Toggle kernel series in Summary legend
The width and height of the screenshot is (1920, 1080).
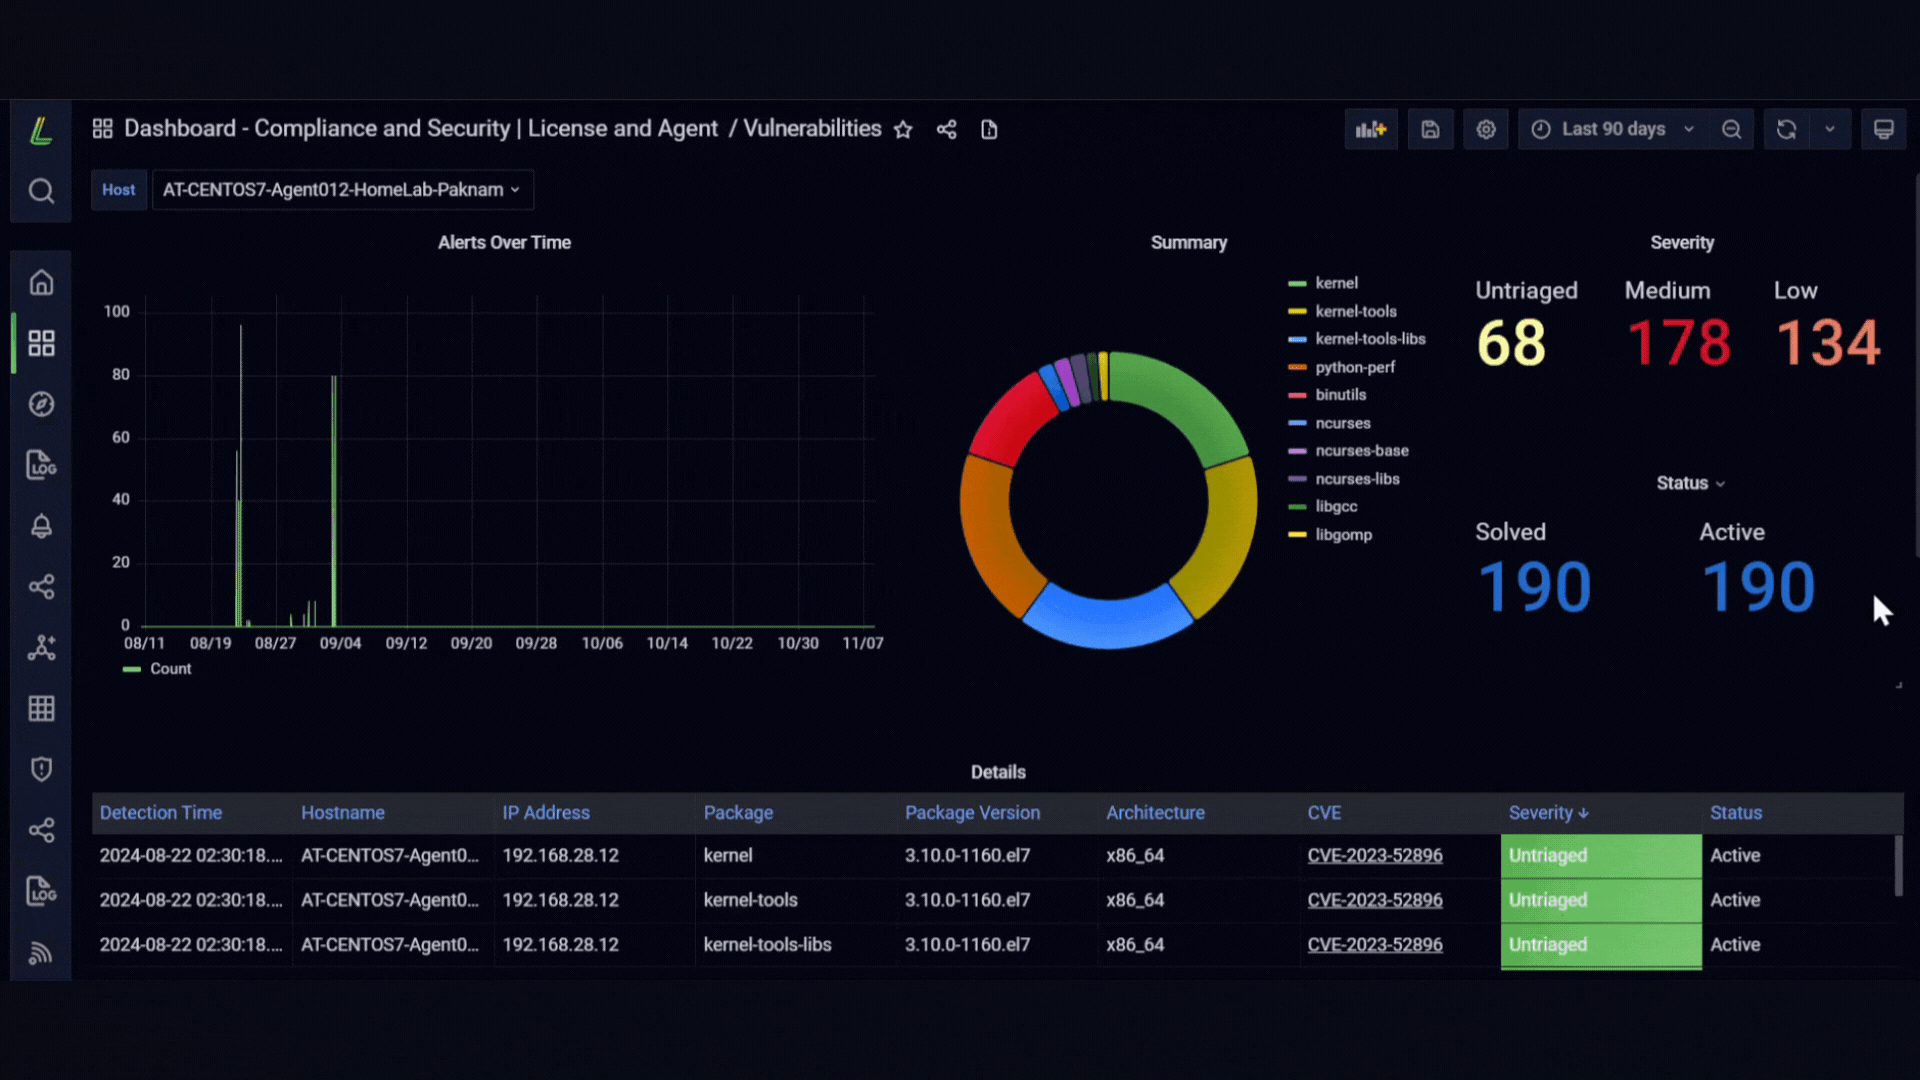1336,283
